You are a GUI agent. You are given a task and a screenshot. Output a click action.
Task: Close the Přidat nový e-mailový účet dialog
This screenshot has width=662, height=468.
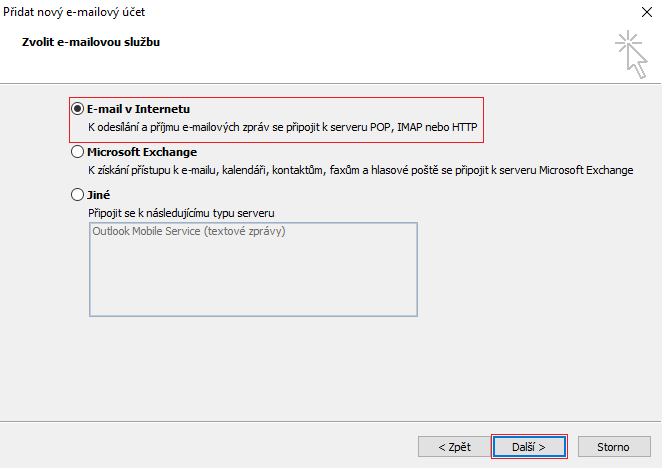pyautogui.click(x=639, y=14)
